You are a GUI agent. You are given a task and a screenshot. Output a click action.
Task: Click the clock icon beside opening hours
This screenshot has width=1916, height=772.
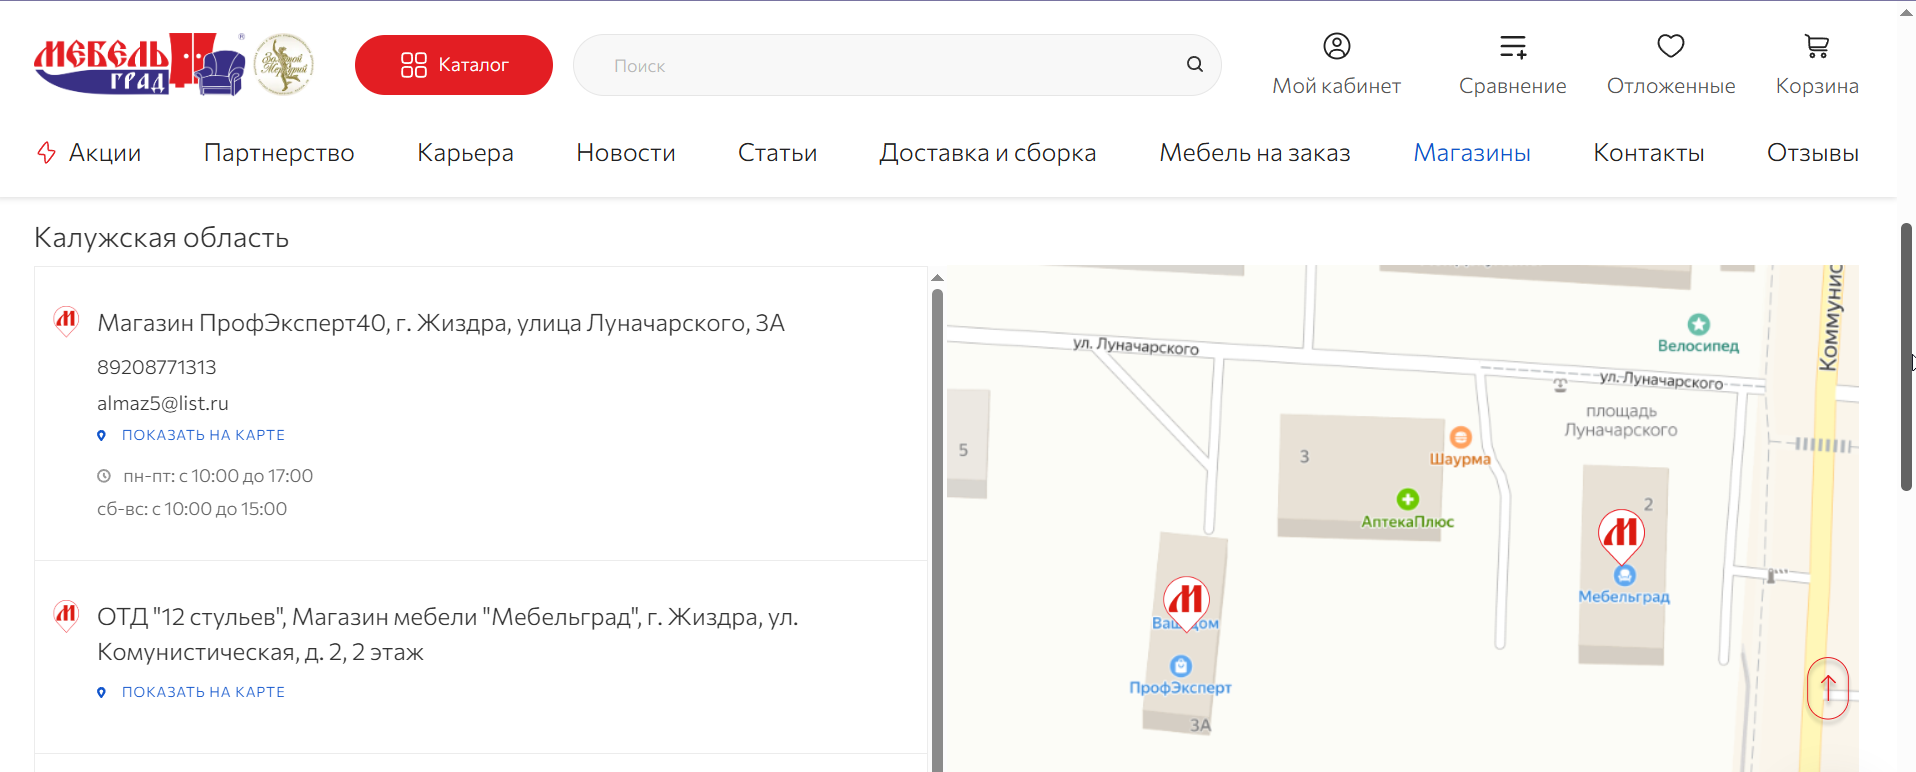pos(103,476)
